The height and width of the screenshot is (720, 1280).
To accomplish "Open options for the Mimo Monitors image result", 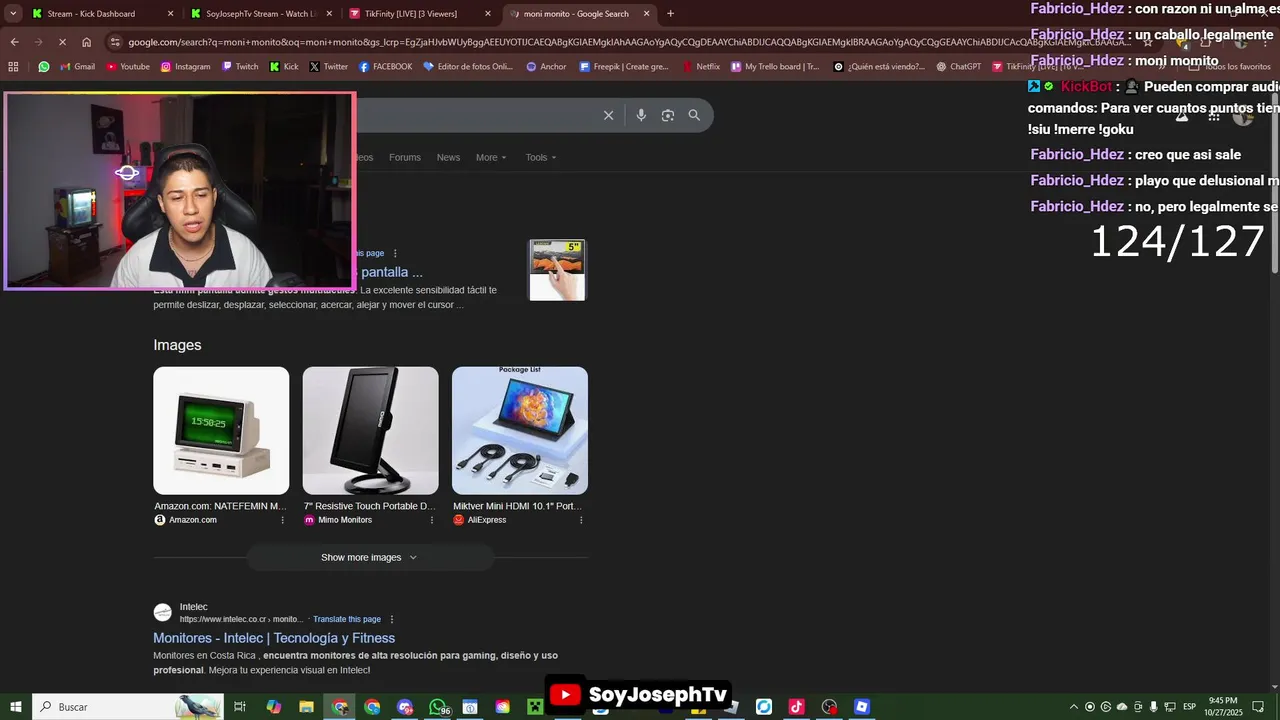I will point(432,520).
